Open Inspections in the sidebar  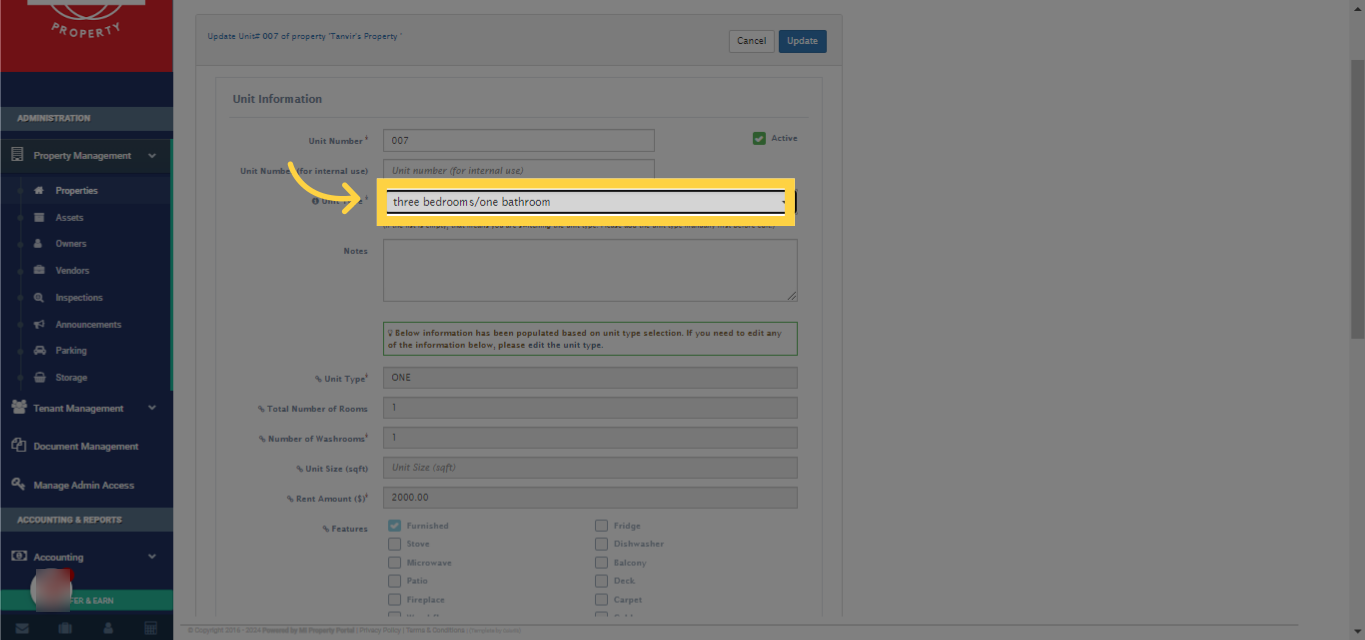[x=79, y=297]
